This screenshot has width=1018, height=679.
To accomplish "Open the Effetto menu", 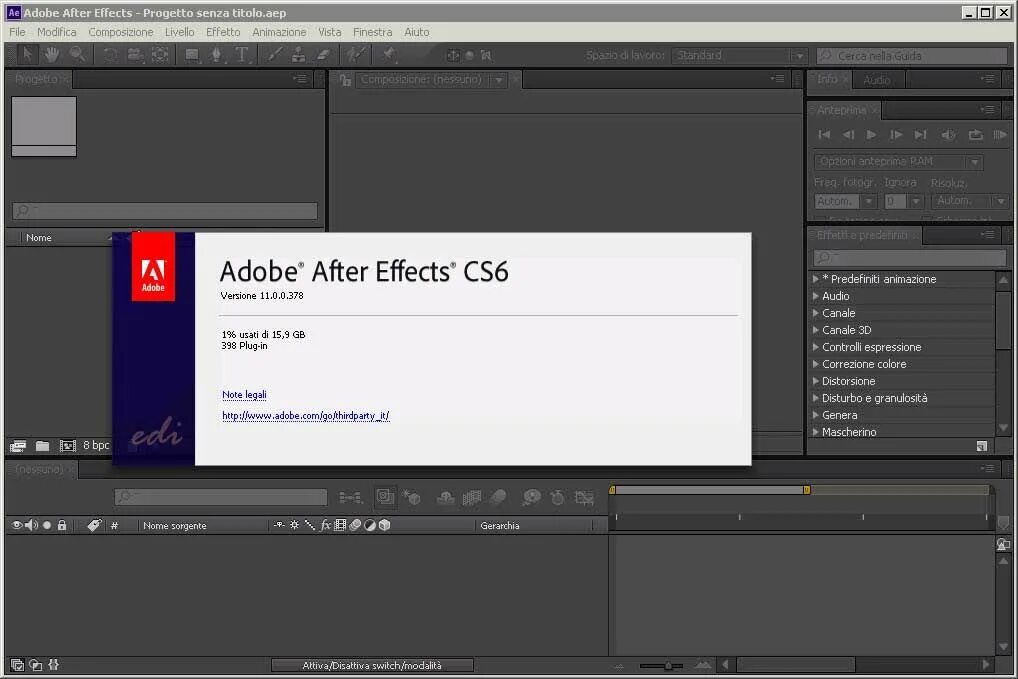I will pos(223,32).
